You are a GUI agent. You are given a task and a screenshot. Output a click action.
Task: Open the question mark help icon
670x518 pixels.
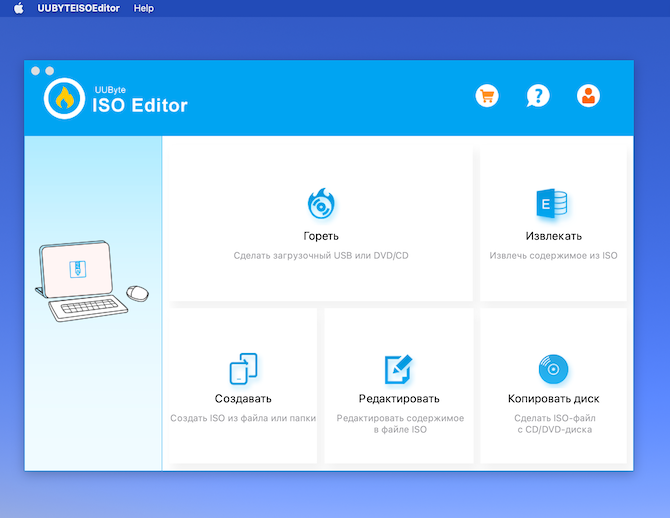tap(538, 96)
